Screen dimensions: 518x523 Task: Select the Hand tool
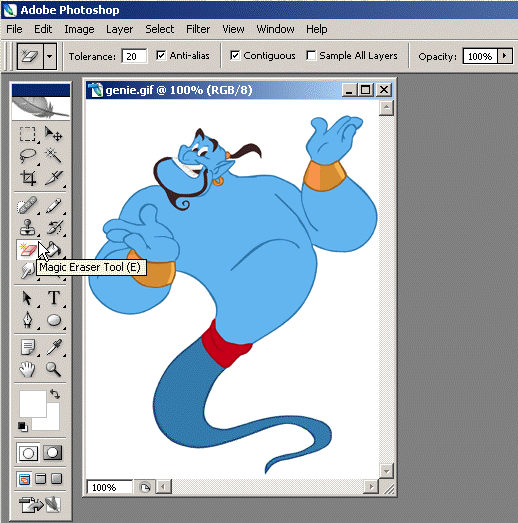click(27, 370)
